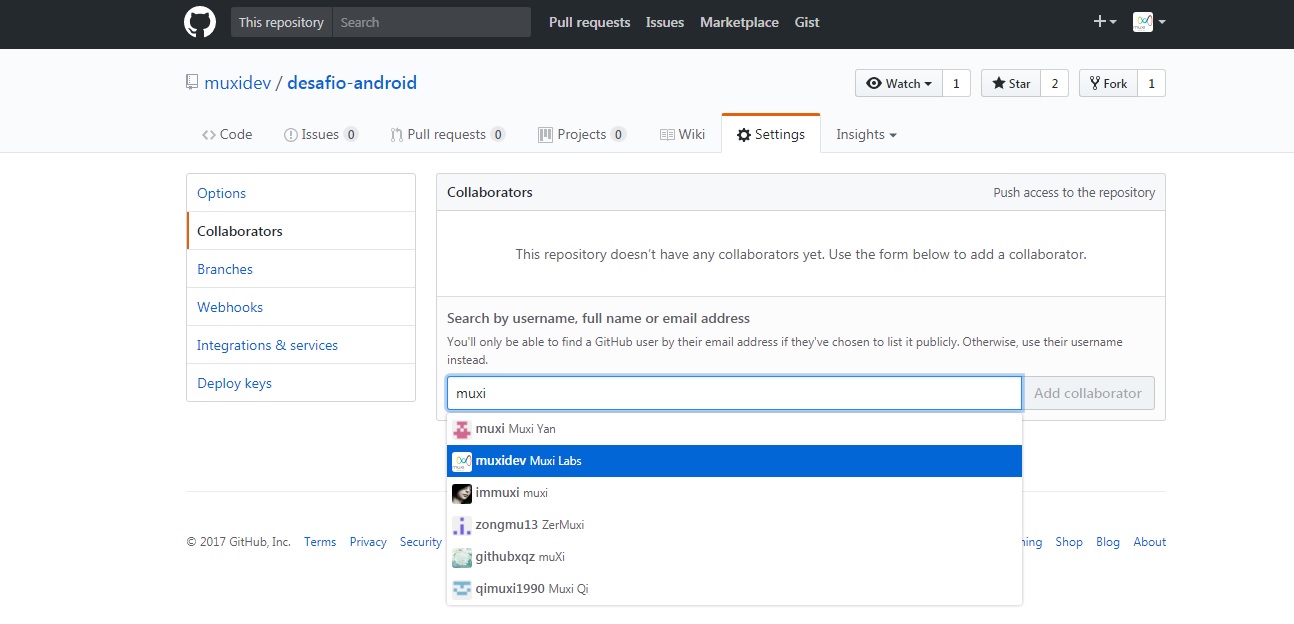Focus the top Search field
The height and width of the screenshot is (624, 1294).
coord(431,22)
